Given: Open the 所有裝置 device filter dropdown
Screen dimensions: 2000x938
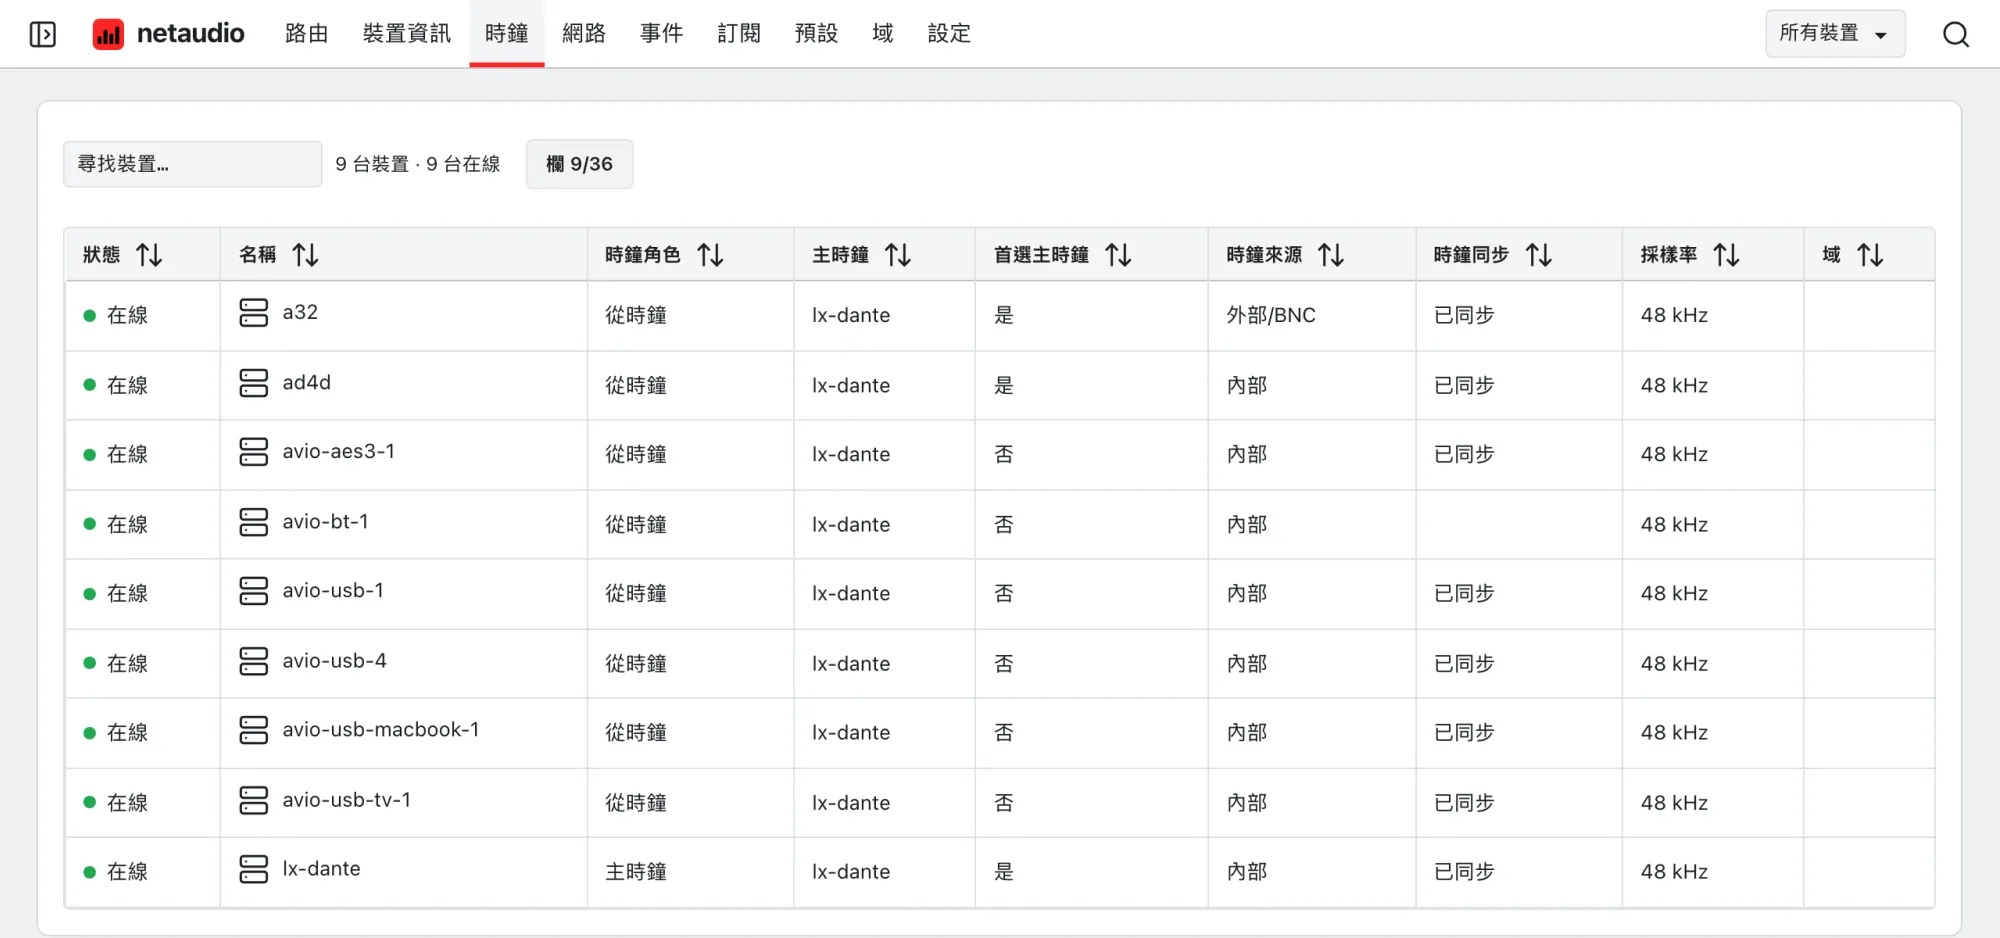Looking at the screenshot, I should [x=1835, y=34].
